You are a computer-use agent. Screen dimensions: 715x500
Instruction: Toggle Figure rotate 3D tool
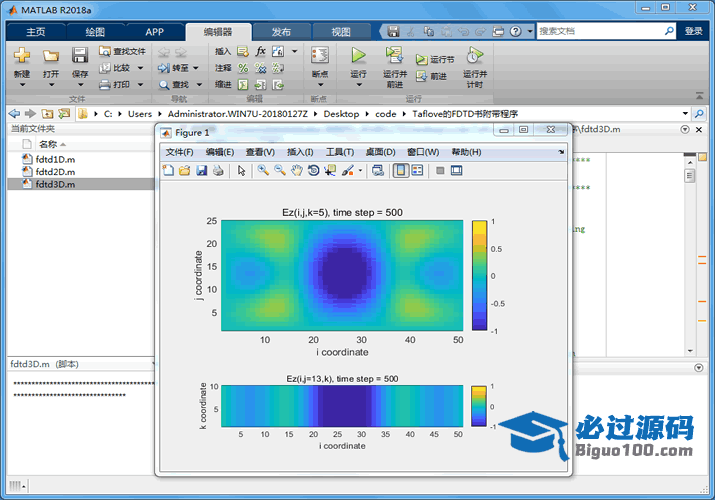(313, 170)
